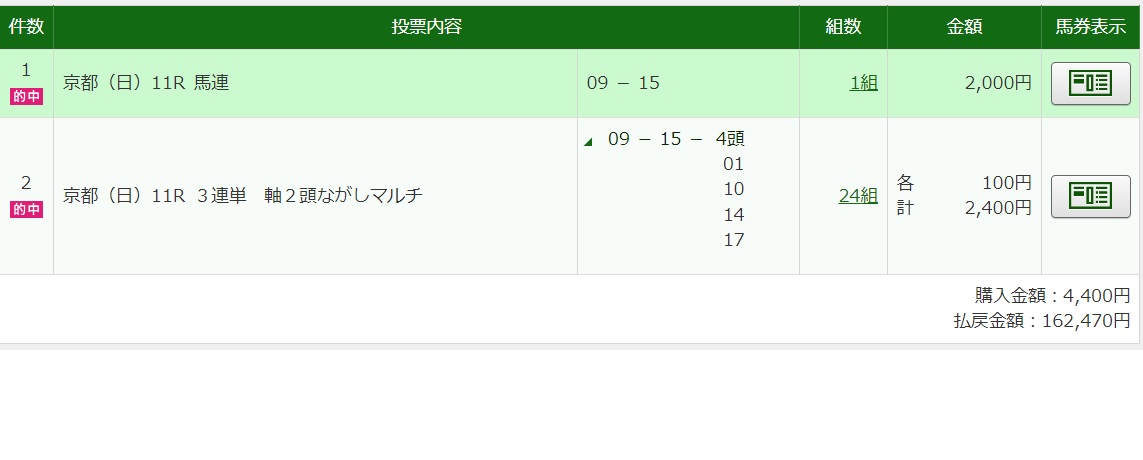Click horse number 01 in the list
Image resolution: width=1143 pixels, height=460 pixels.
tap(733, 164)
